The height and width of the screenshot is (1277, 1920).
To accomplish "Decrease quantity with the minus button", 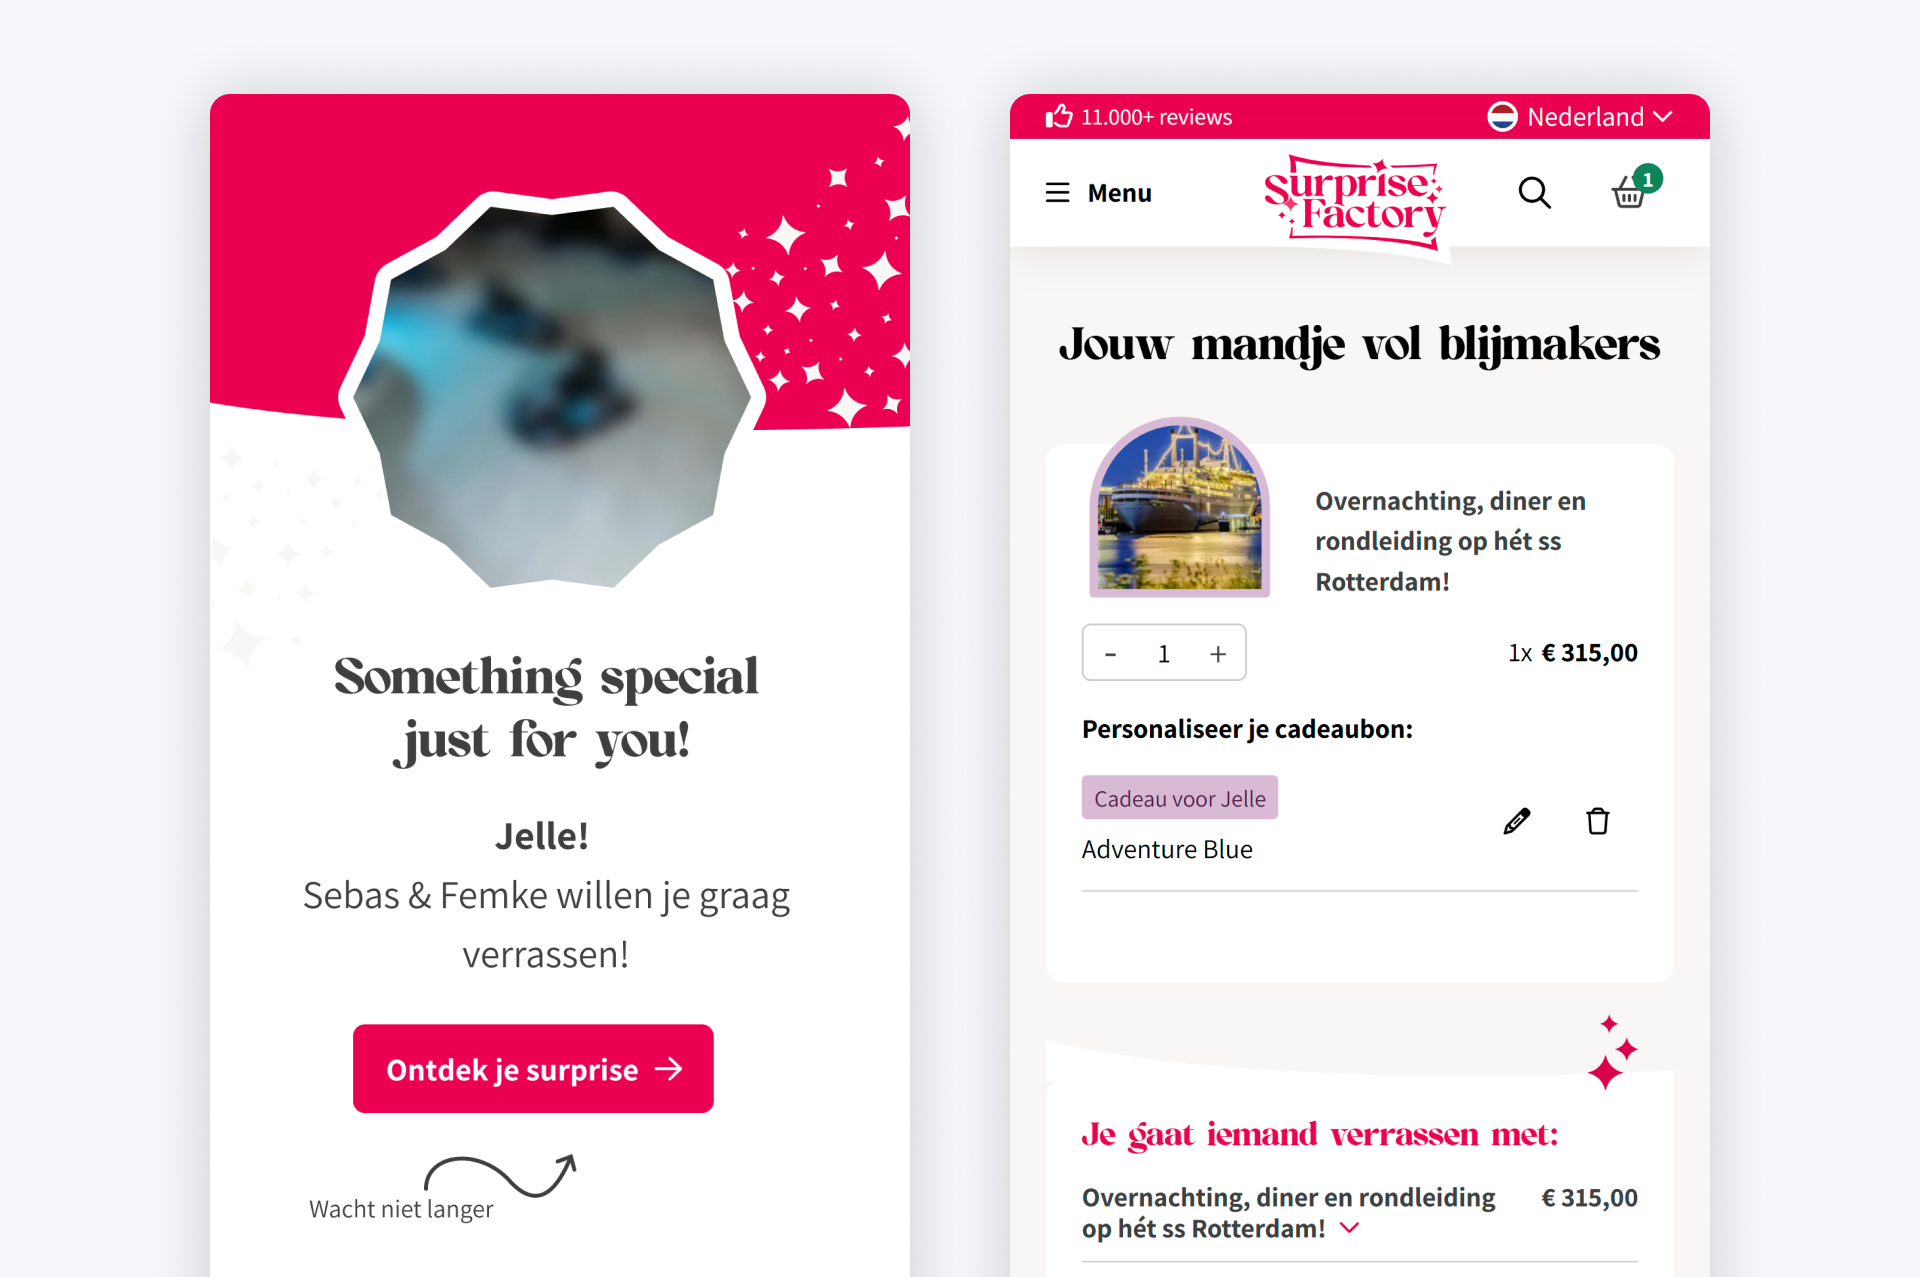I will pos(1110,653).
